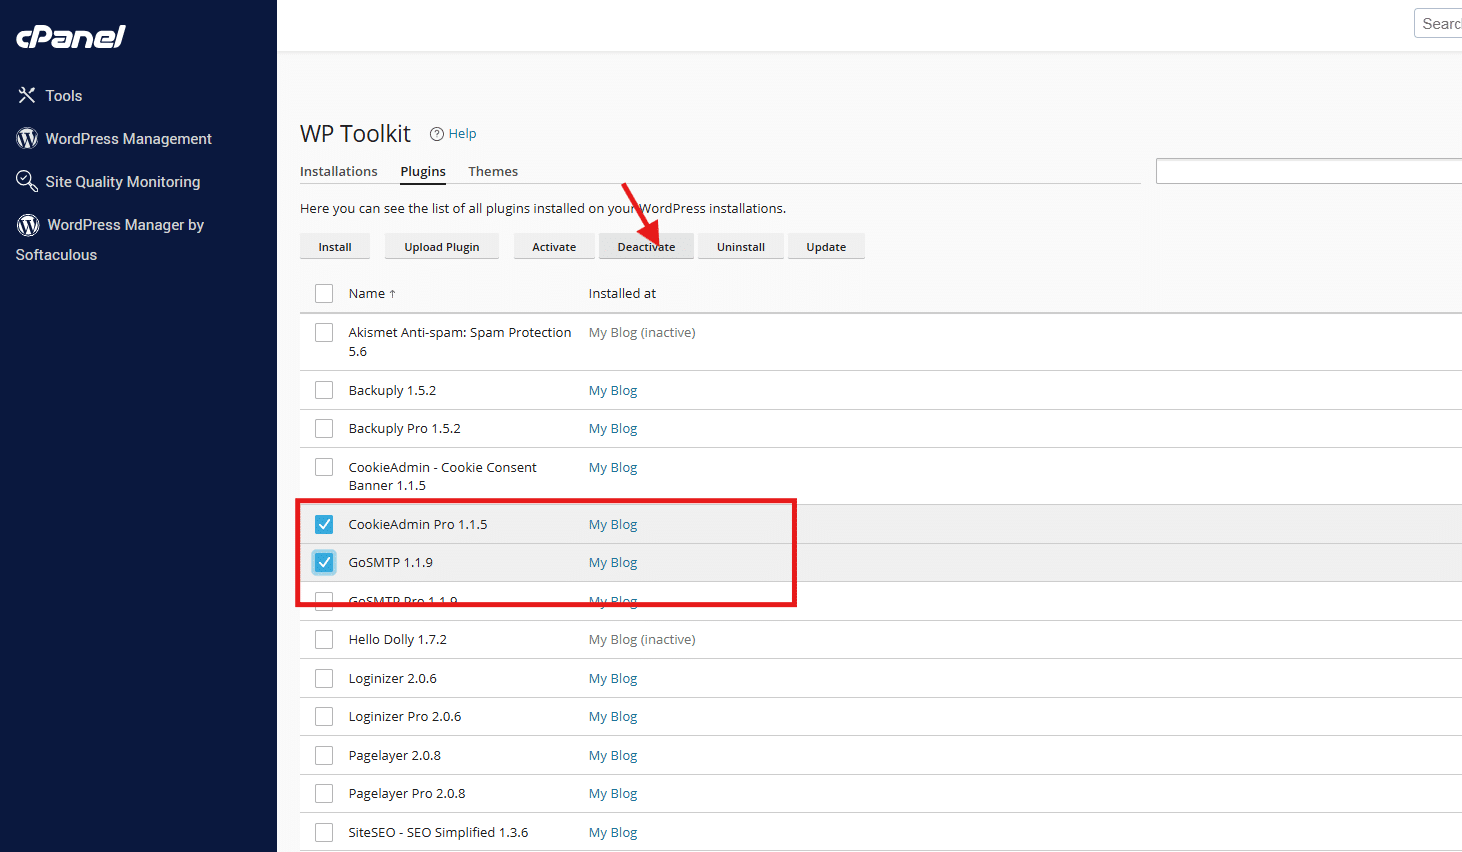Open Tools from the sidebar

pyautogui.click(x=63, y=95)
